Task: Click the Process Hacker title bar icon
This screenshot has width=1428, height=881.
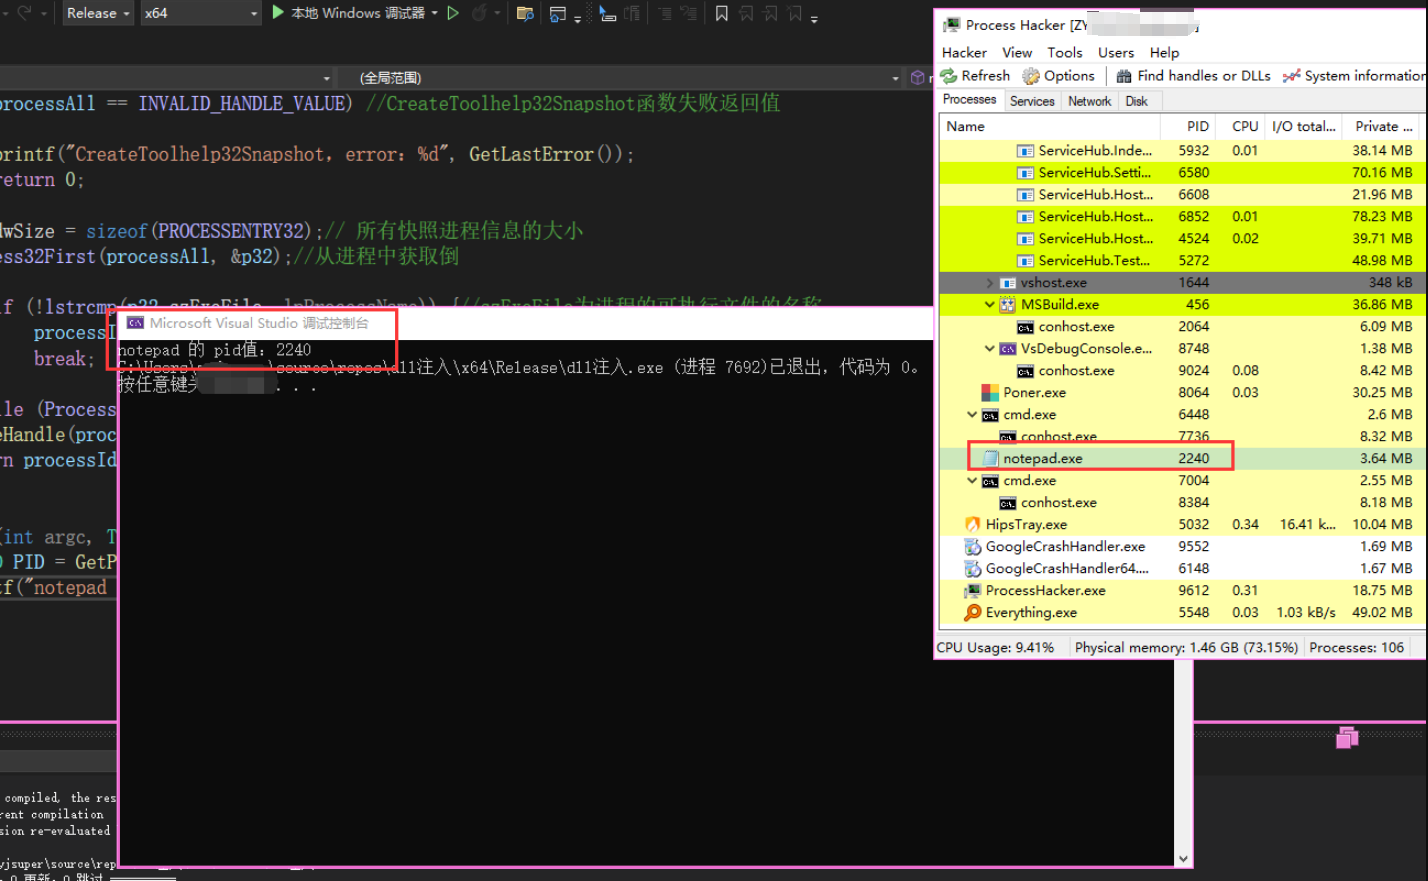Action: tap(952, 25)
